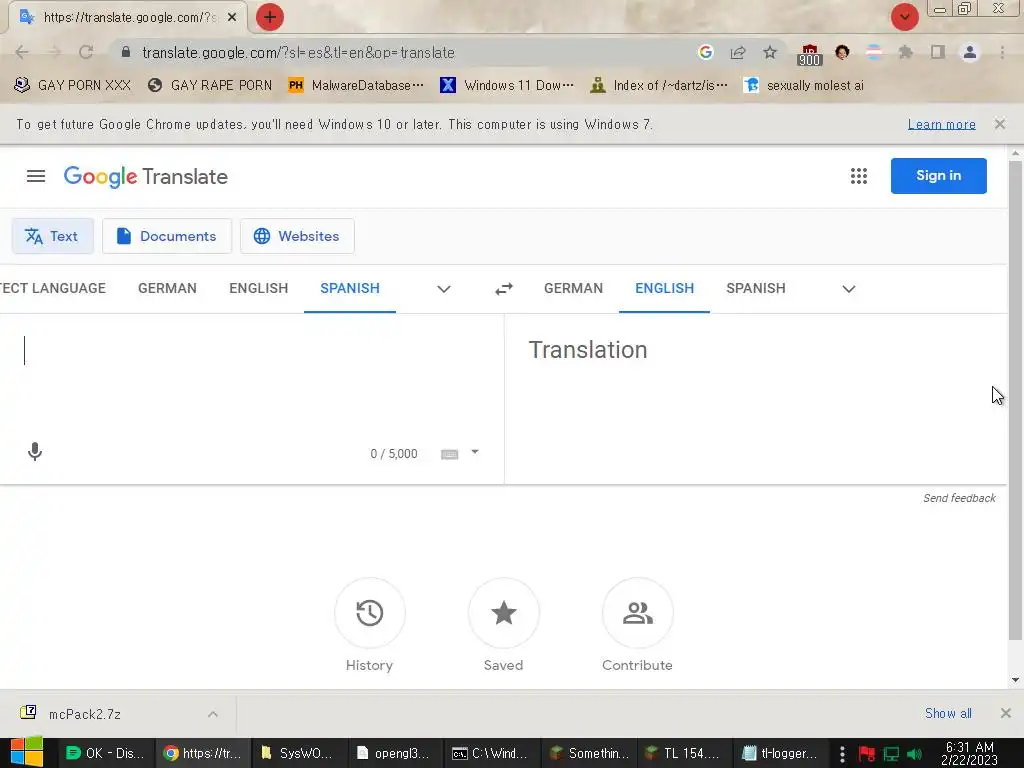The image size is (1024, 768).
Task: Click into the source text box
Action: 251,376
